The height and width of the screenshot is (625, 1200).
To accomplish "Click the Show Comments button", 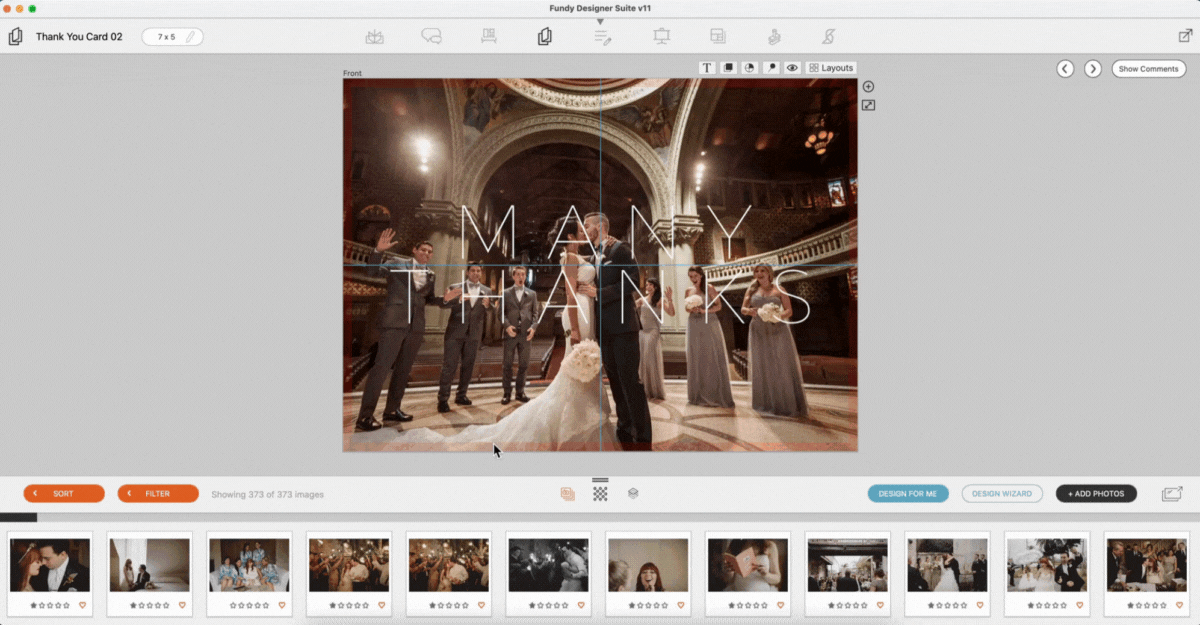I will coord(1149,69).
